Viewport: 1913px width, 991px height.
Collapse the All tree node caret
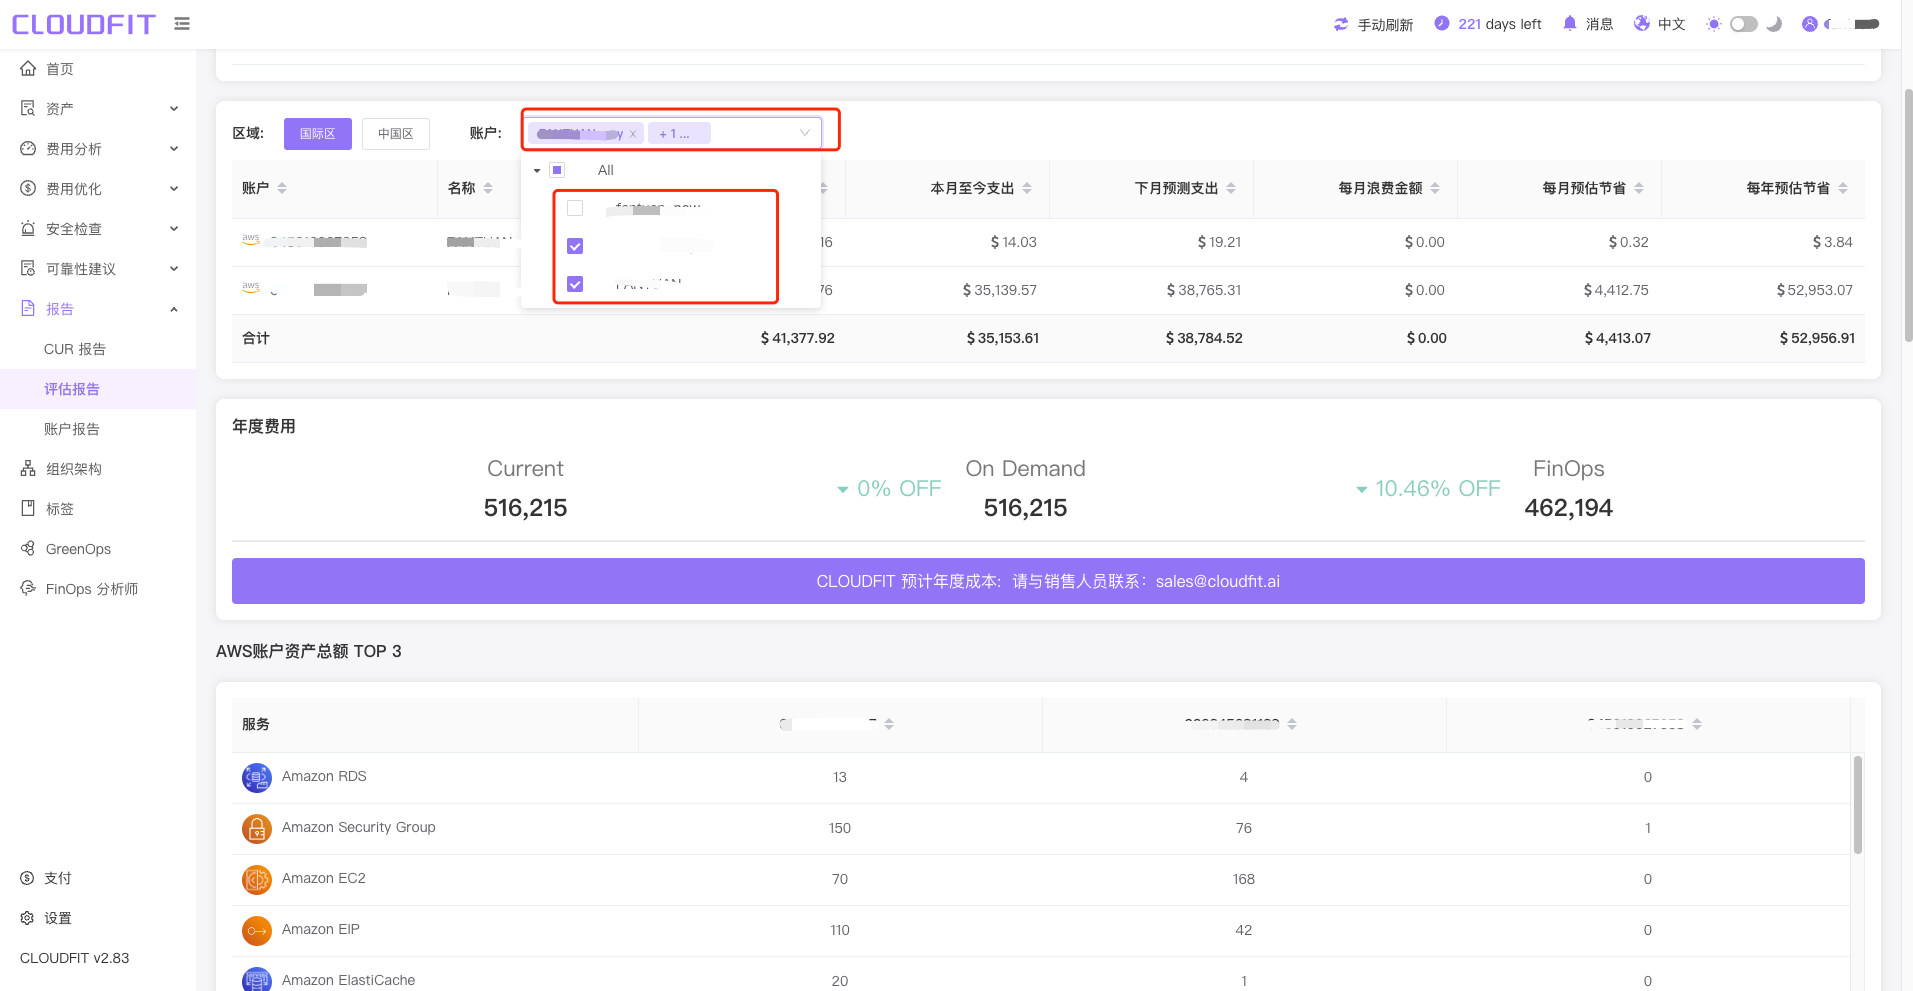pos(537,171)
